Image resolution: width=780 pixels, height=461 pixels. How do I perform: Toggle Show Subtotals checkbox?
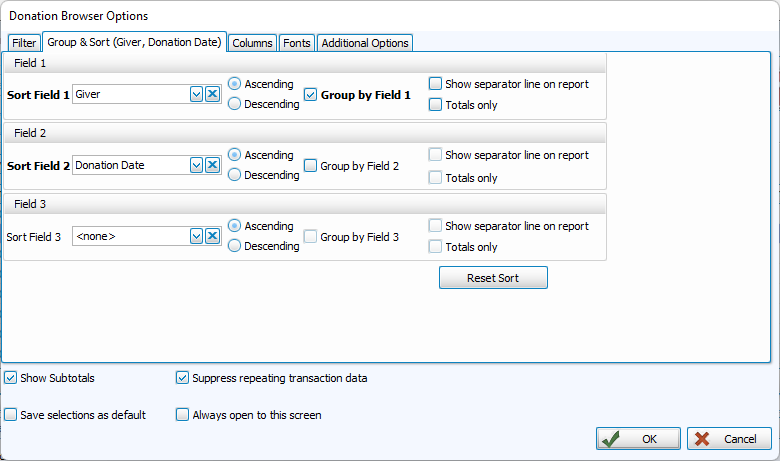click(x=10, y=378)
